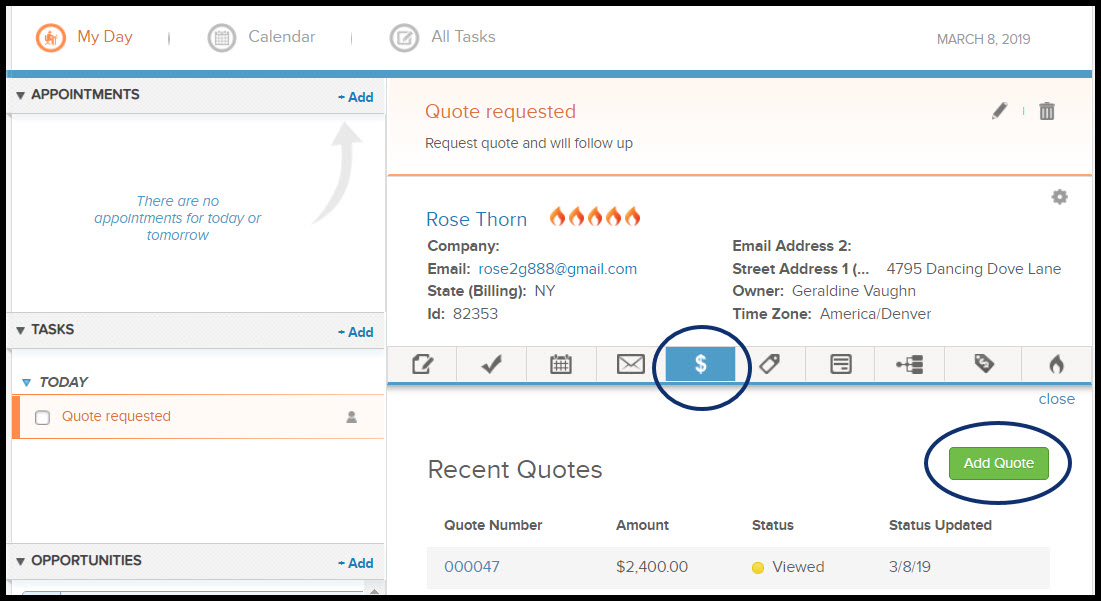
Task: Click the rose2g888@gmail.com email link
Action: click(x=558, y=269)
